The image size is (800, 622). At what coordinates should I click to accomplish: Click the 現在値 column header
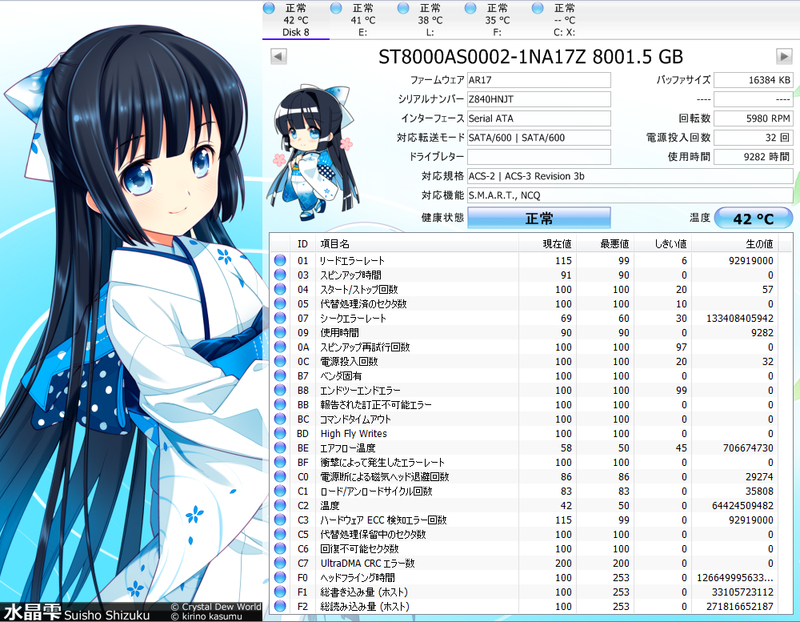coord(547,244)
